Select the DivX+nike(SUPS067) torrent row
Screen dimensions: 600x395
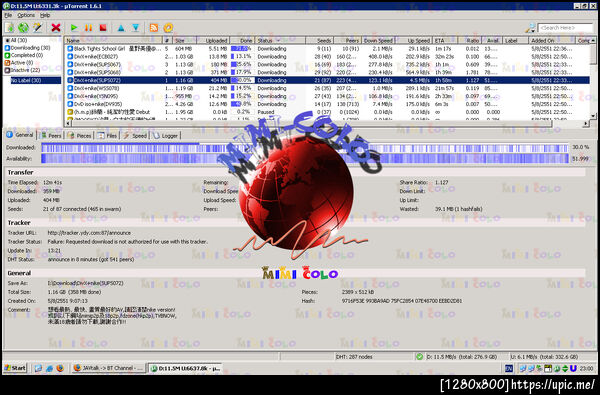(x=327, y=64)
